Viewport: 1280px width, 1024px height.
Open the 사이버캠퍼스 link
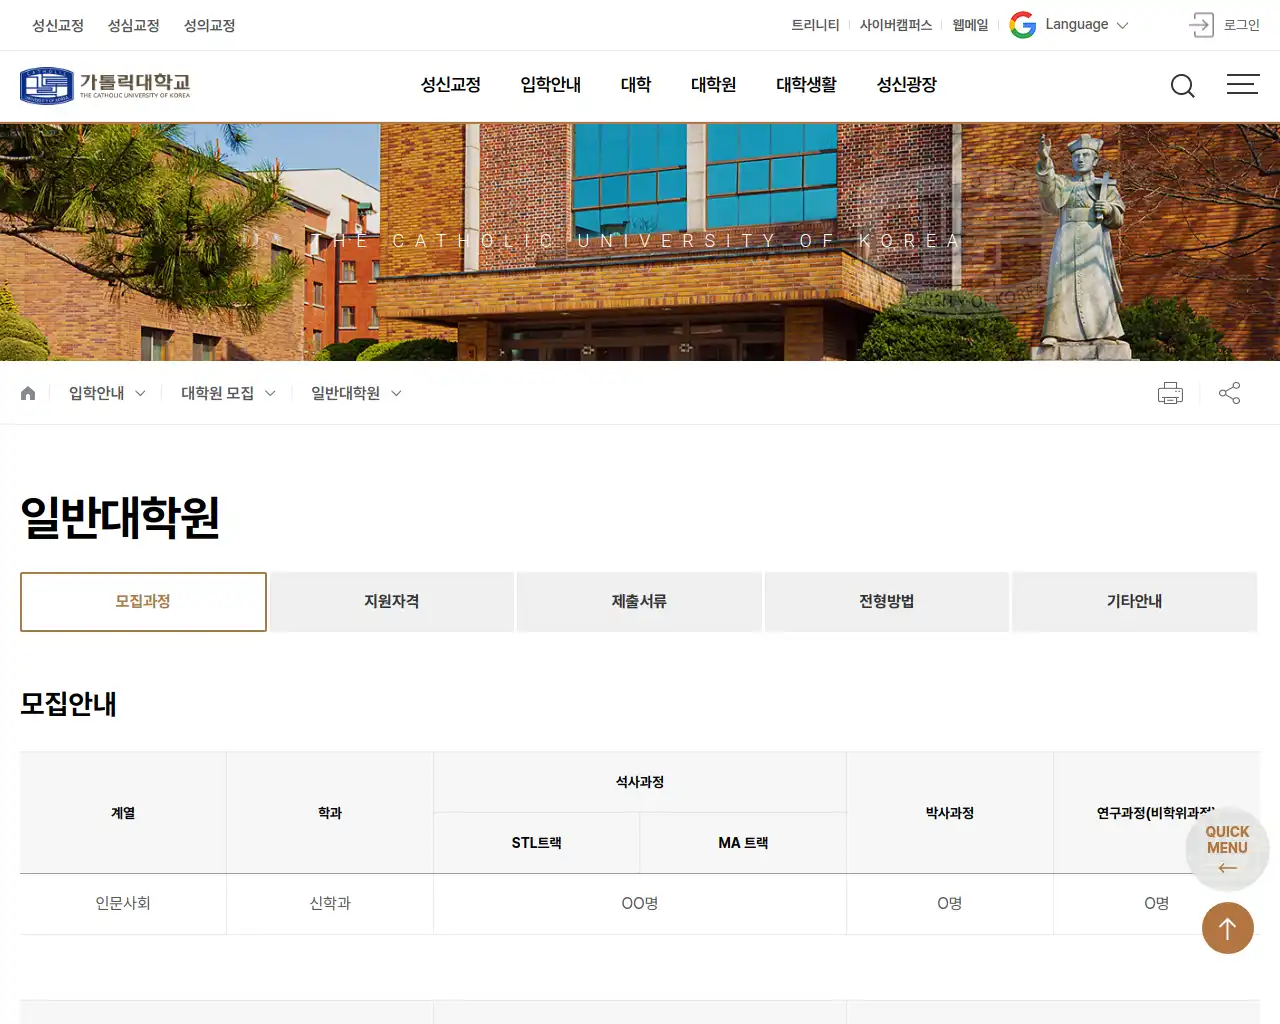click(896, 25)
